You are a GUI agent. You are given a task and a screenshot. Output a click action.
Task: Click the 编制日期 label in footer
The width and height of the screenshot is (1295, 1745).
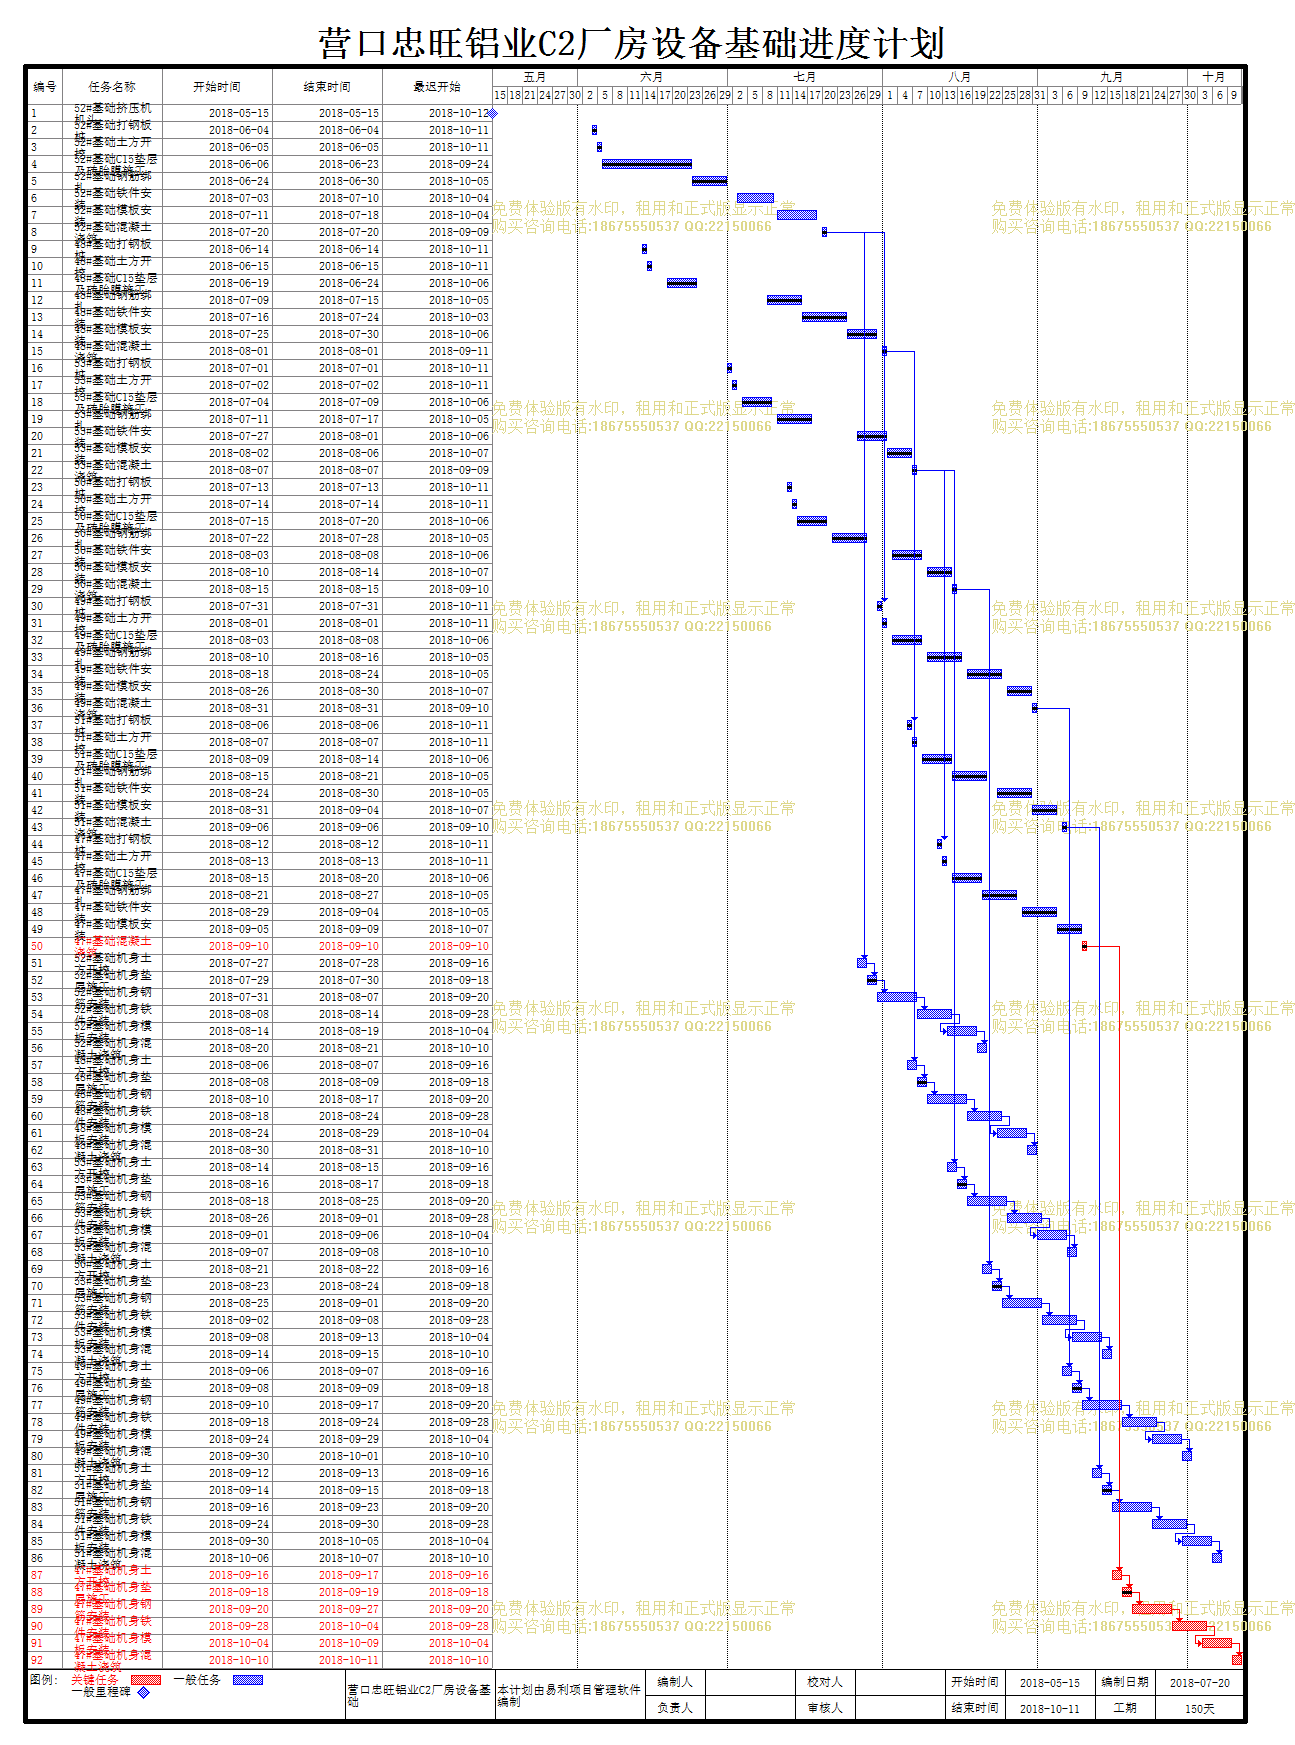coord(1125,1682)
